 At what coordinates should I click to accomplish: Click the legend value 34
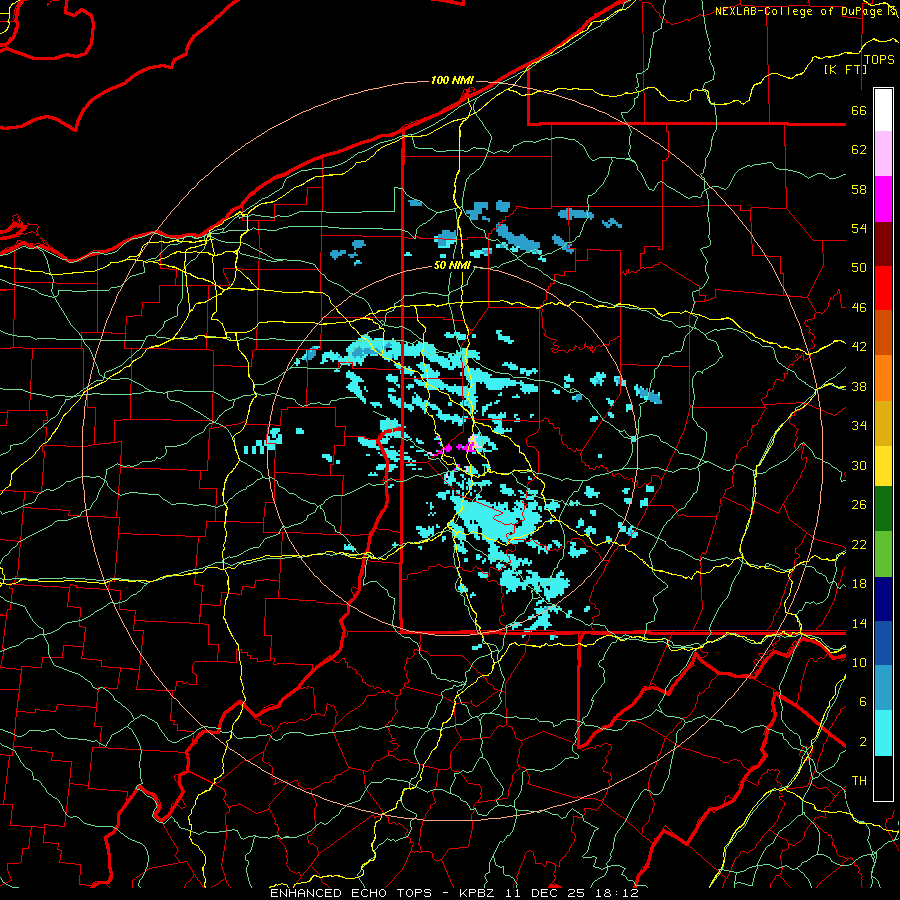[859, 426]
